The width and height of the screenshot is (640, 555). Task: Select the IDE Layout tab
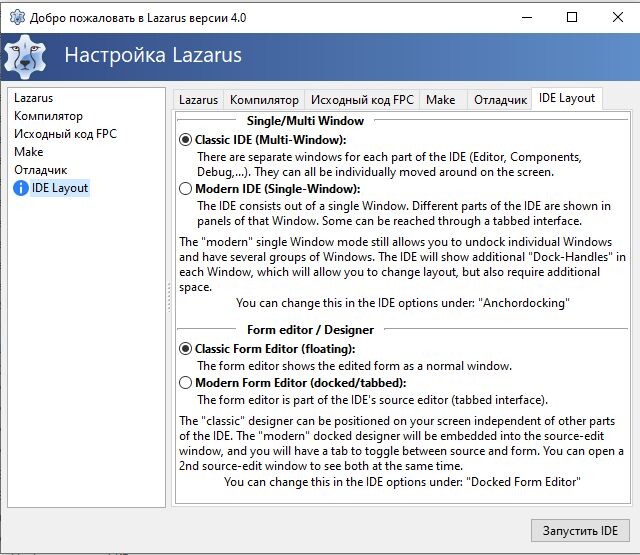[x=567, y=98]
